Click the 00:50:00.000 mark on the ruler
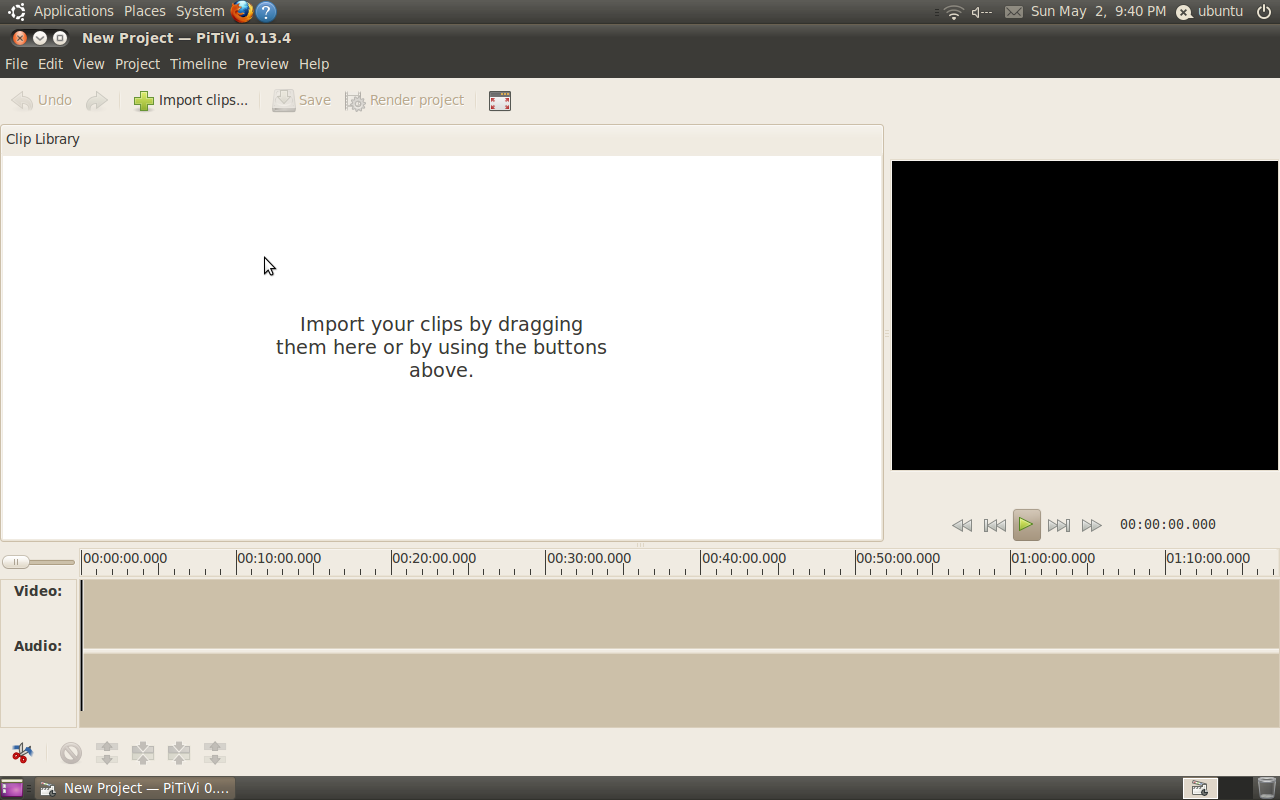This screenshot has width=1280, height=800. pos(898,558)
